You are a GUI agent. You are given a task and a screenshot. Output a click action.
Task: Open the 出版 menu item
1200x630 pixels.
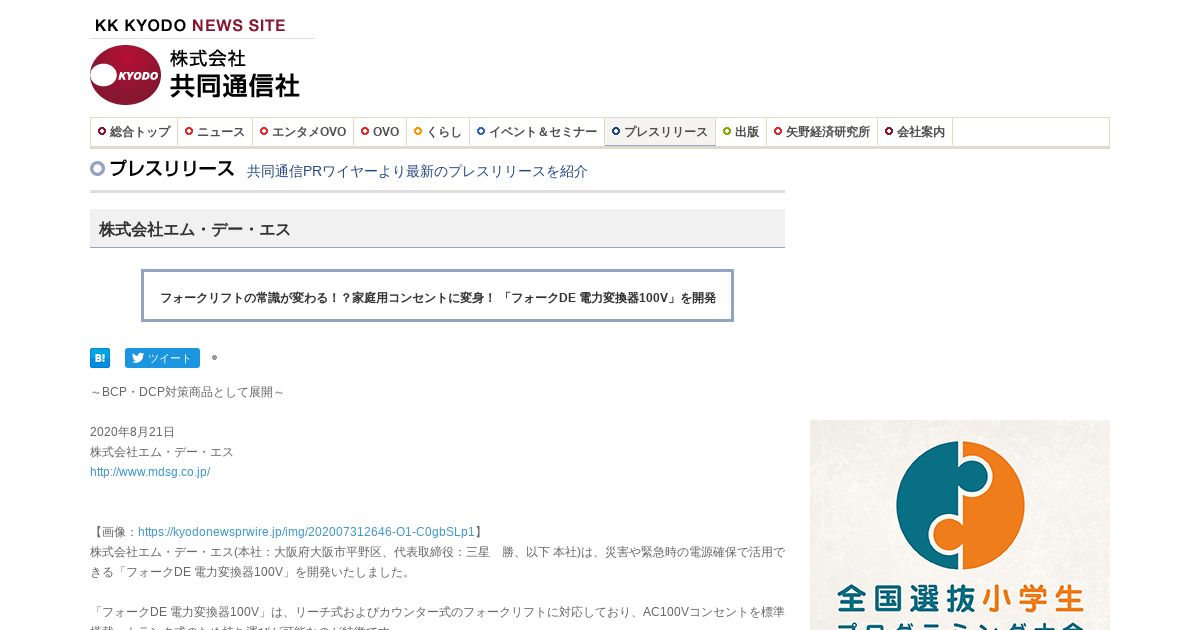[741, 132]
